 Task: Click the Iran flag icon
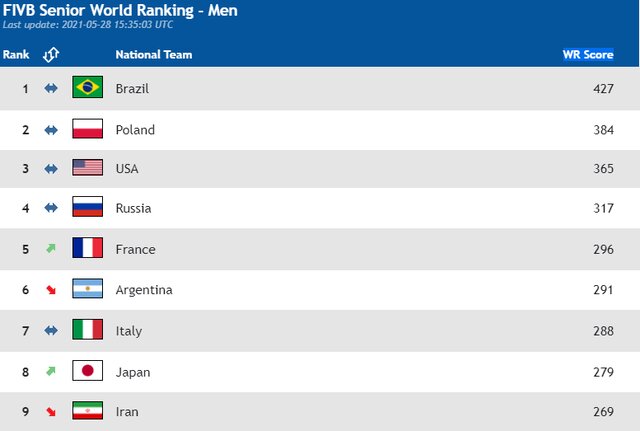pos(88,410)
